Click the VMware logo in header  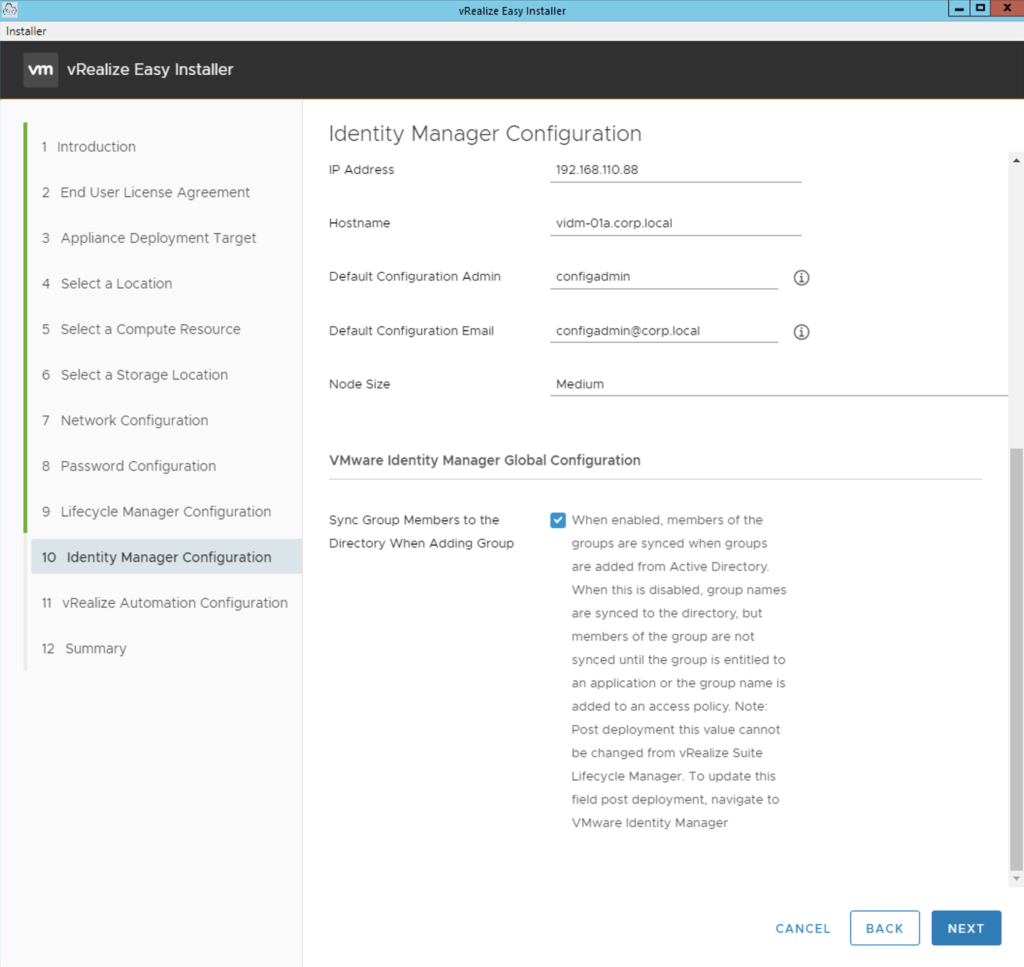point(40,70)
